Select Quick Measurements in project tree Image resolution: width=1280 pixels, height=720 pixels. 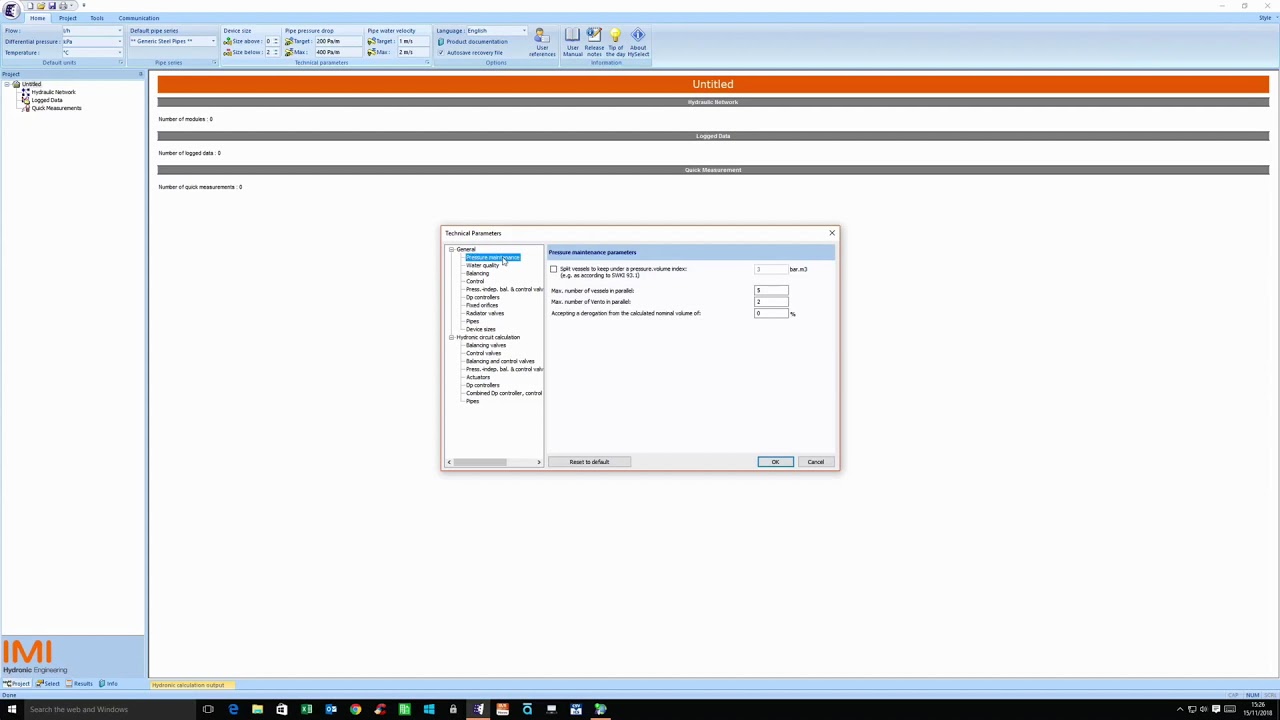tap(56, 108)
